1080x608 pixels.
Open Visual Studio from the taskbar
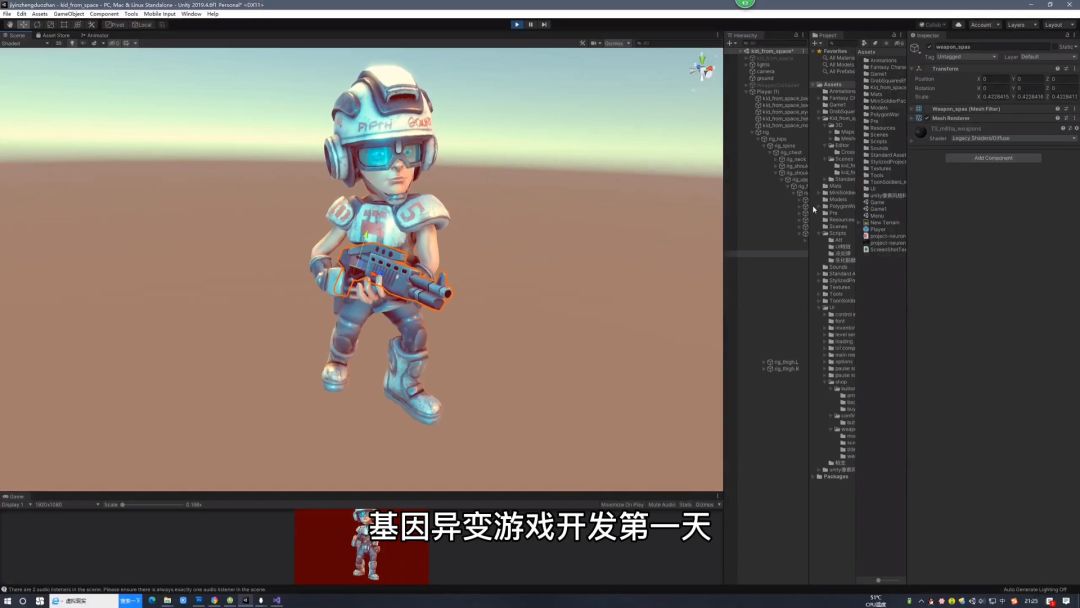point(276,601)
